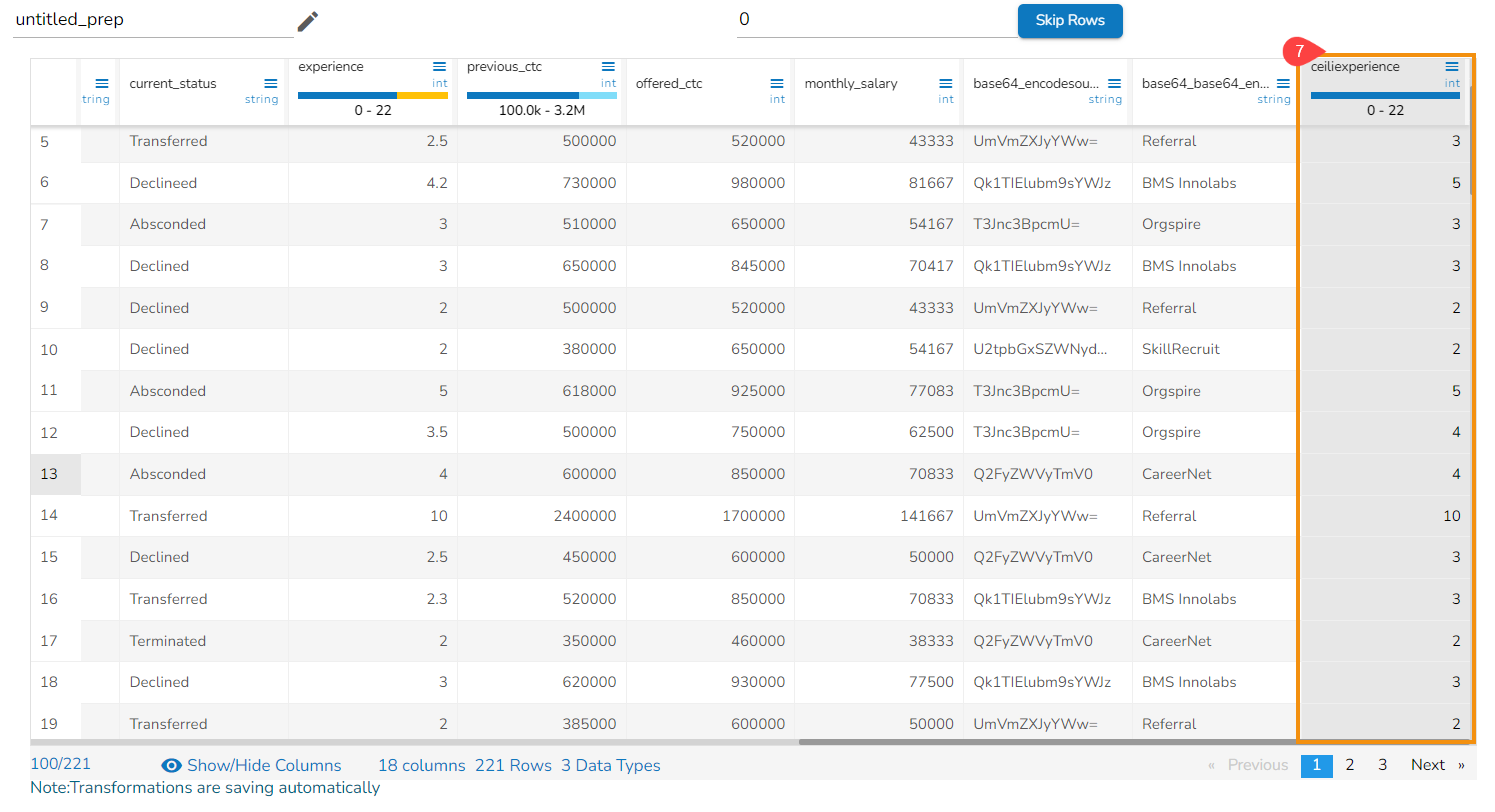The width and height of the screenshot is (1495, 812).
Task: Select row number 13
Action: [49, 474]
